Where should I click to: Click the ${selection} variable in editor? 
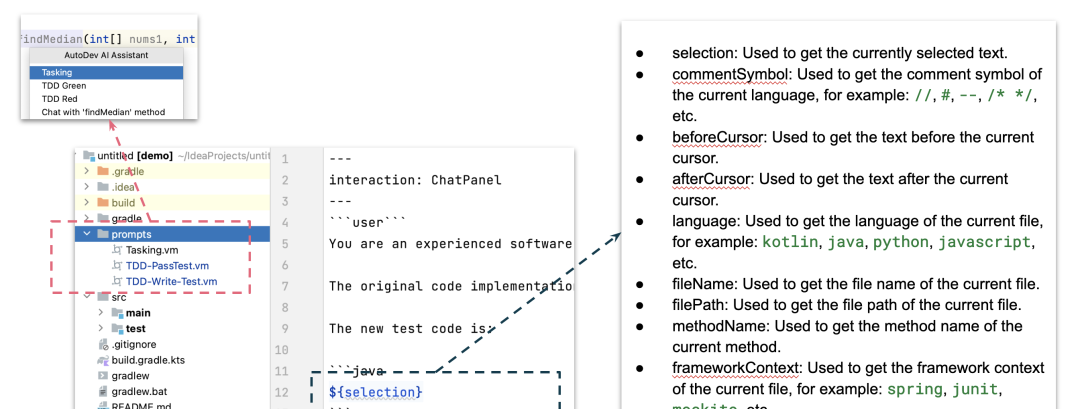(376, 392)
